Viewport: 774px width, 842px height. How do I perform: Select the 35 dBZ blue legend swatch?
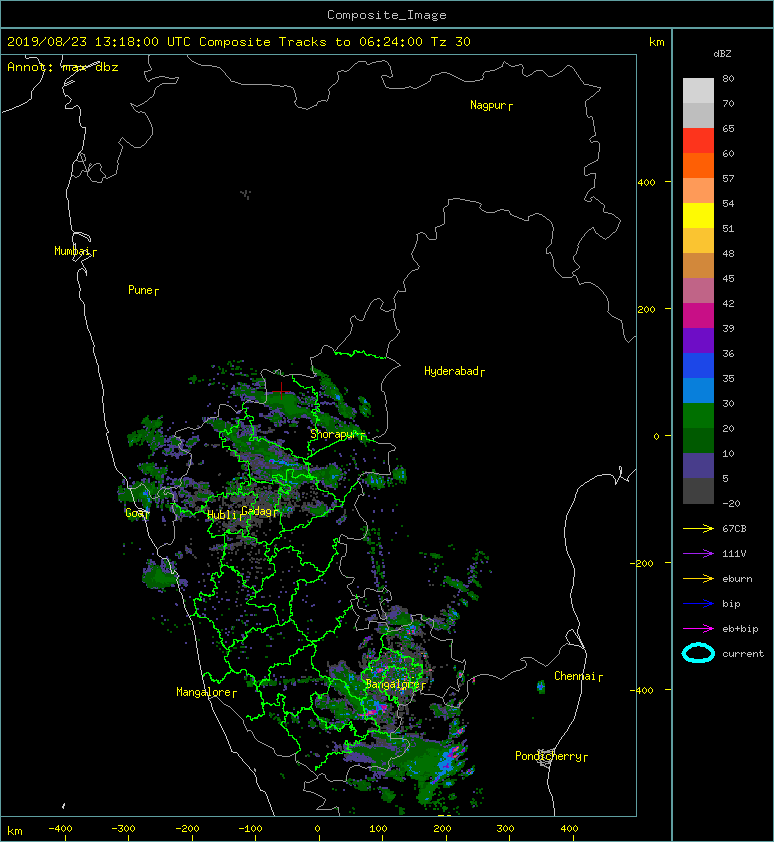(x=698, y=390)
